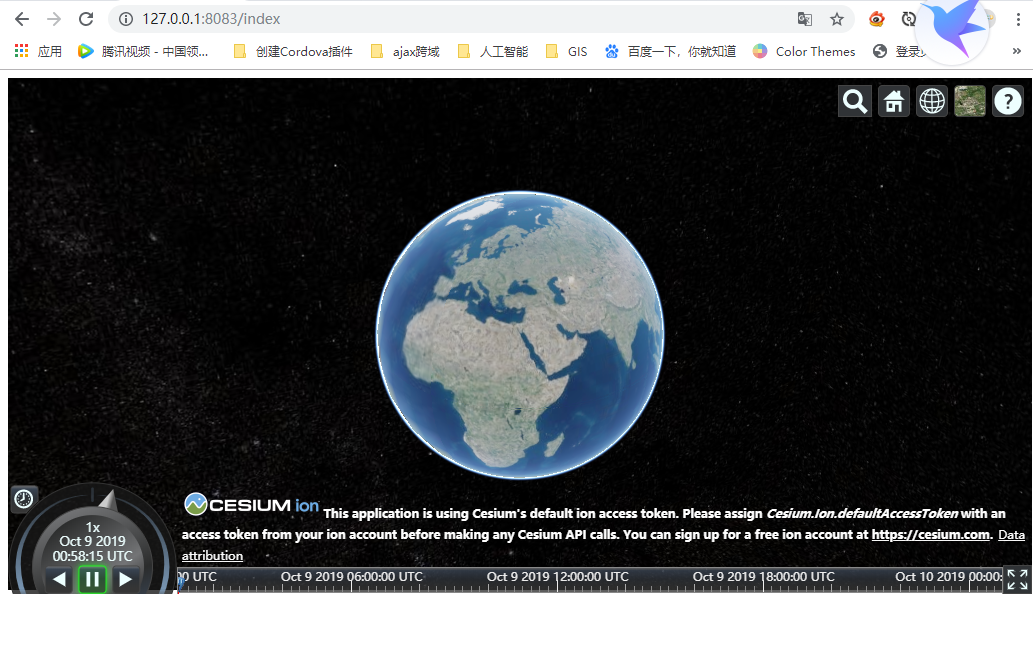Open the scene mode picker globe dropdown
The width and height of the screenshot is (1033, 646).
[x=931, y=101]
